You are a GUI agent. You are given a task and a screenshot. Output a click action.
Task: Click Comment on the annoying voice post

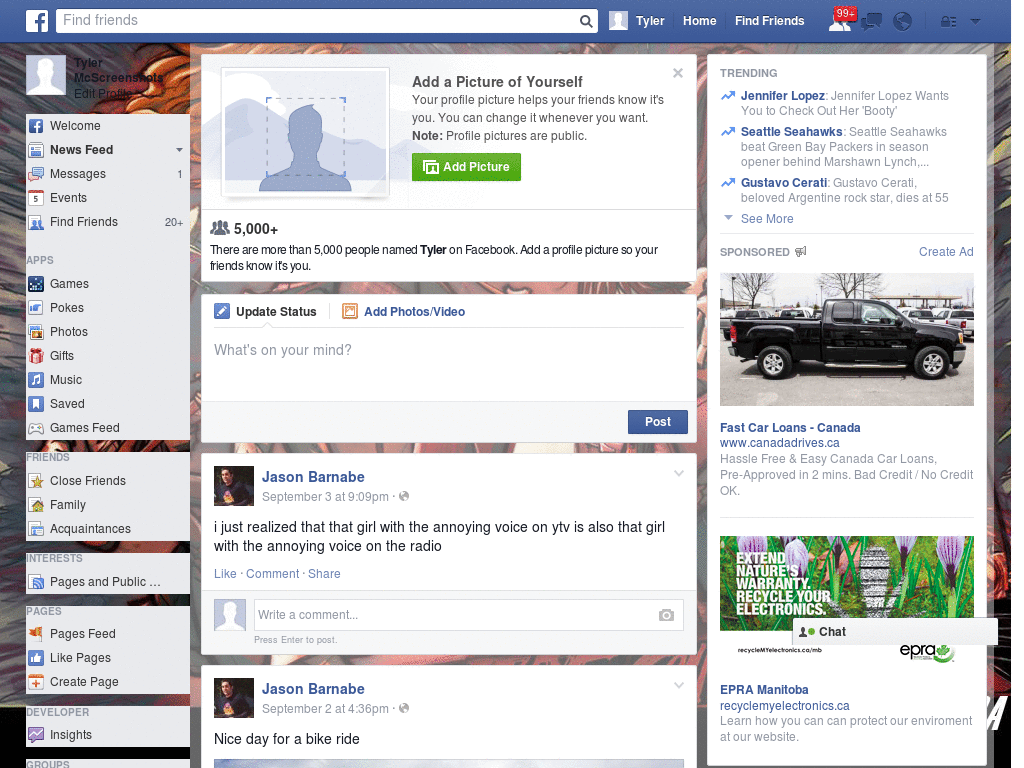tap(272, 573)
